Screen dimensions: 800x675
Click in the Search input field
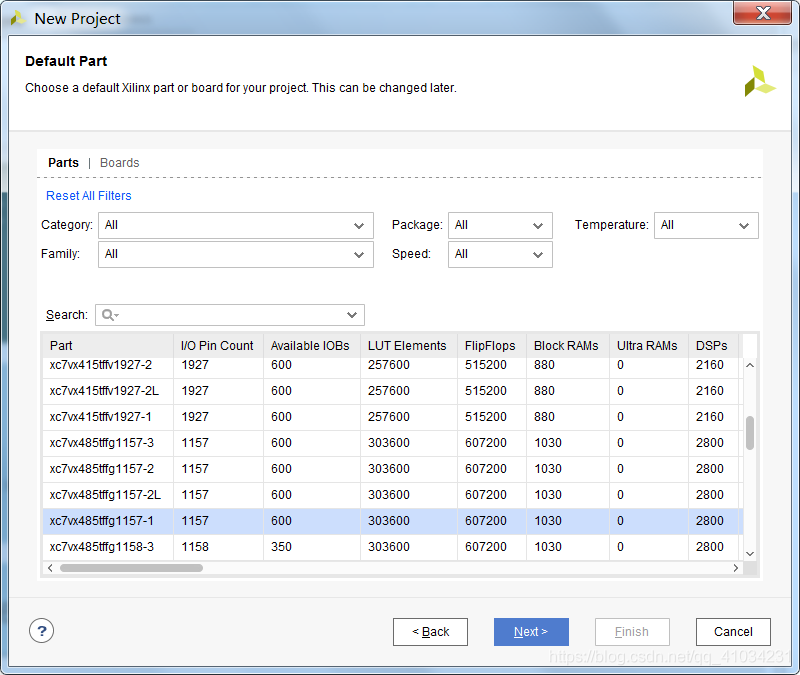click(230, 315)
